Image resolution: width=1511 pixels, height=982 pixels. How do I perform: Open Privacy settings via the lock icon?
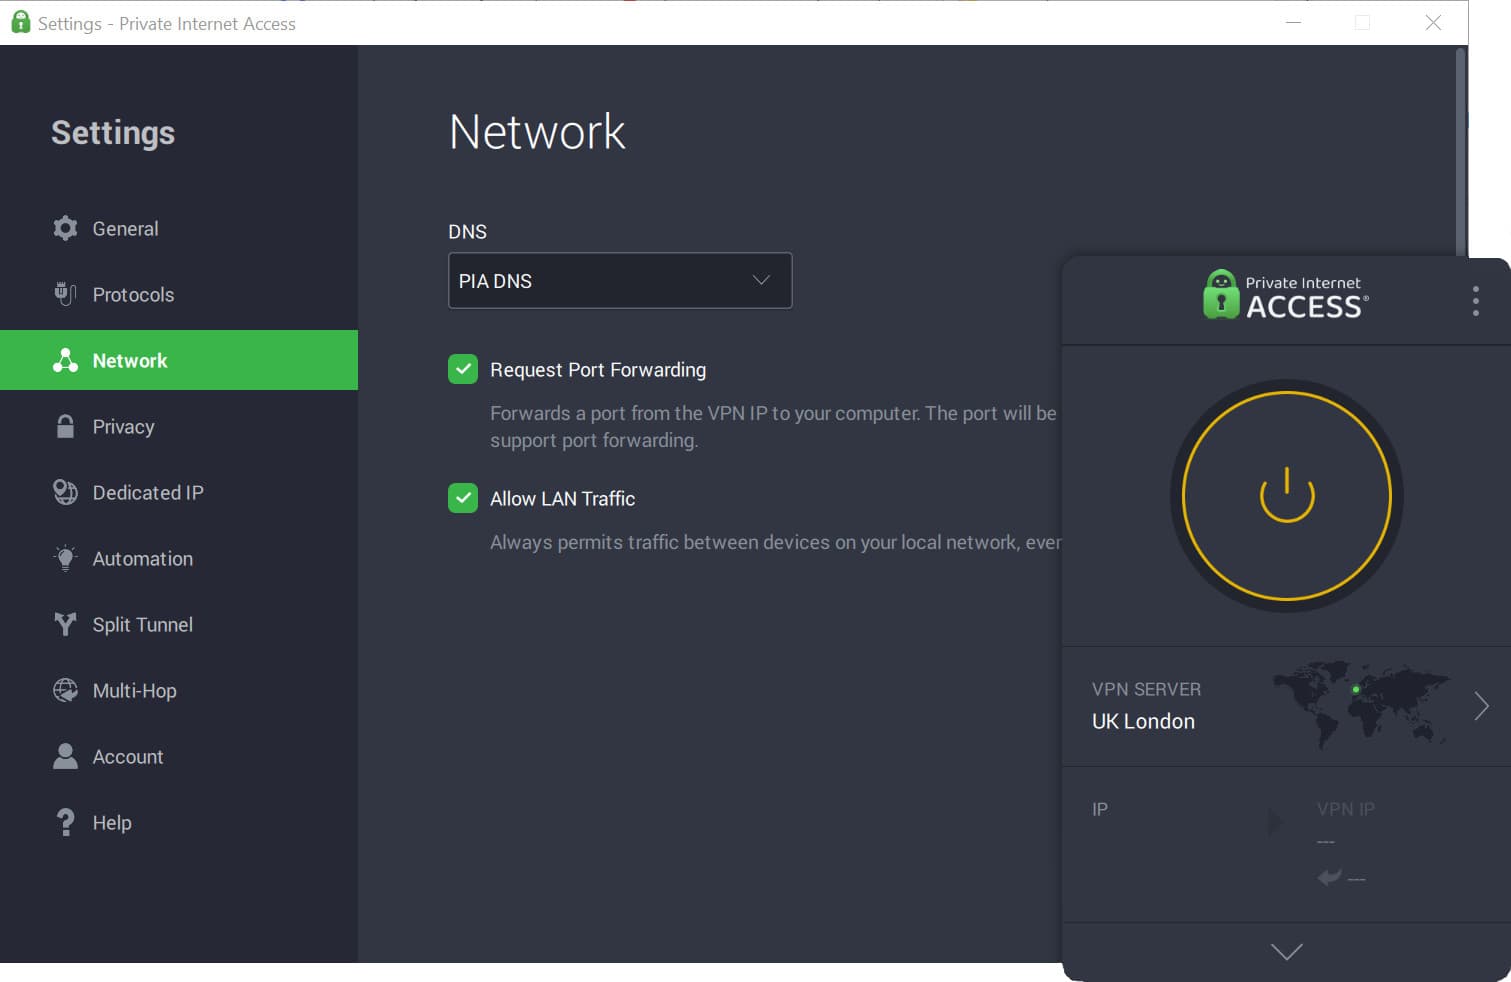coord(65,426)
